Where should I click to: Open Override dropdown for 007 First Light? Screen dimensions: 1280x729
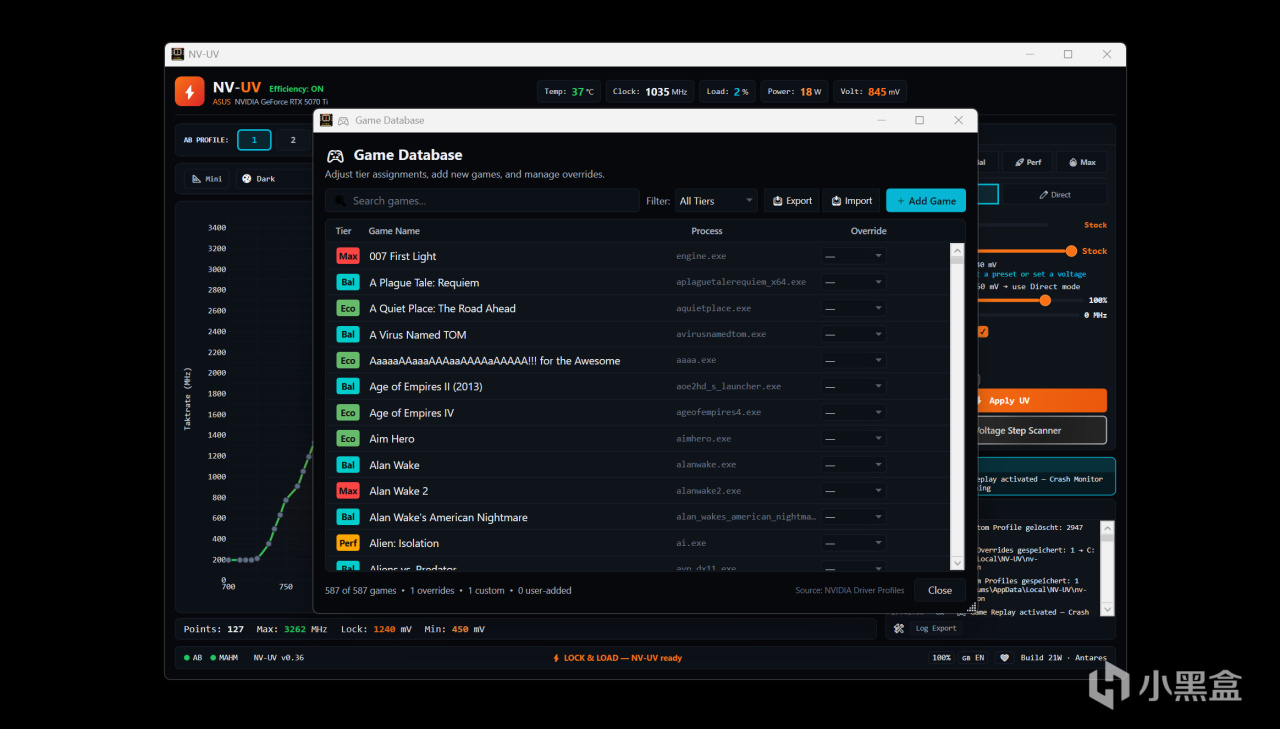tap(853, 256)
